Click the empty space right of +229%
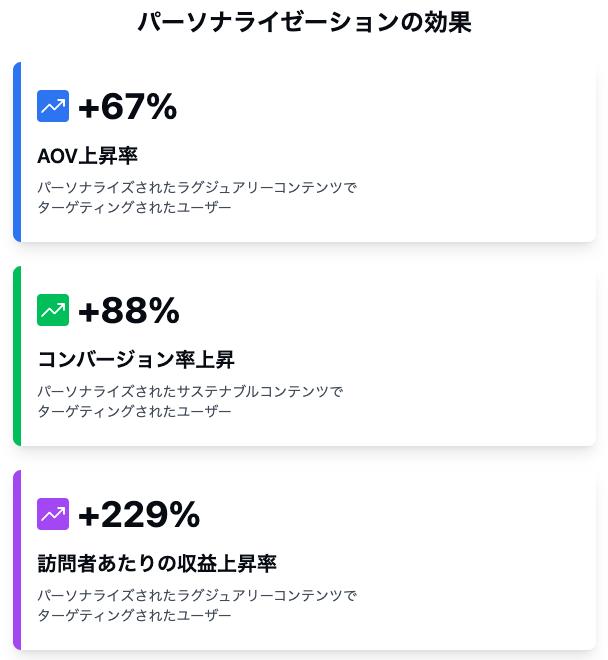Viewport: 608px width, 660px height. [x=400, y=515]
